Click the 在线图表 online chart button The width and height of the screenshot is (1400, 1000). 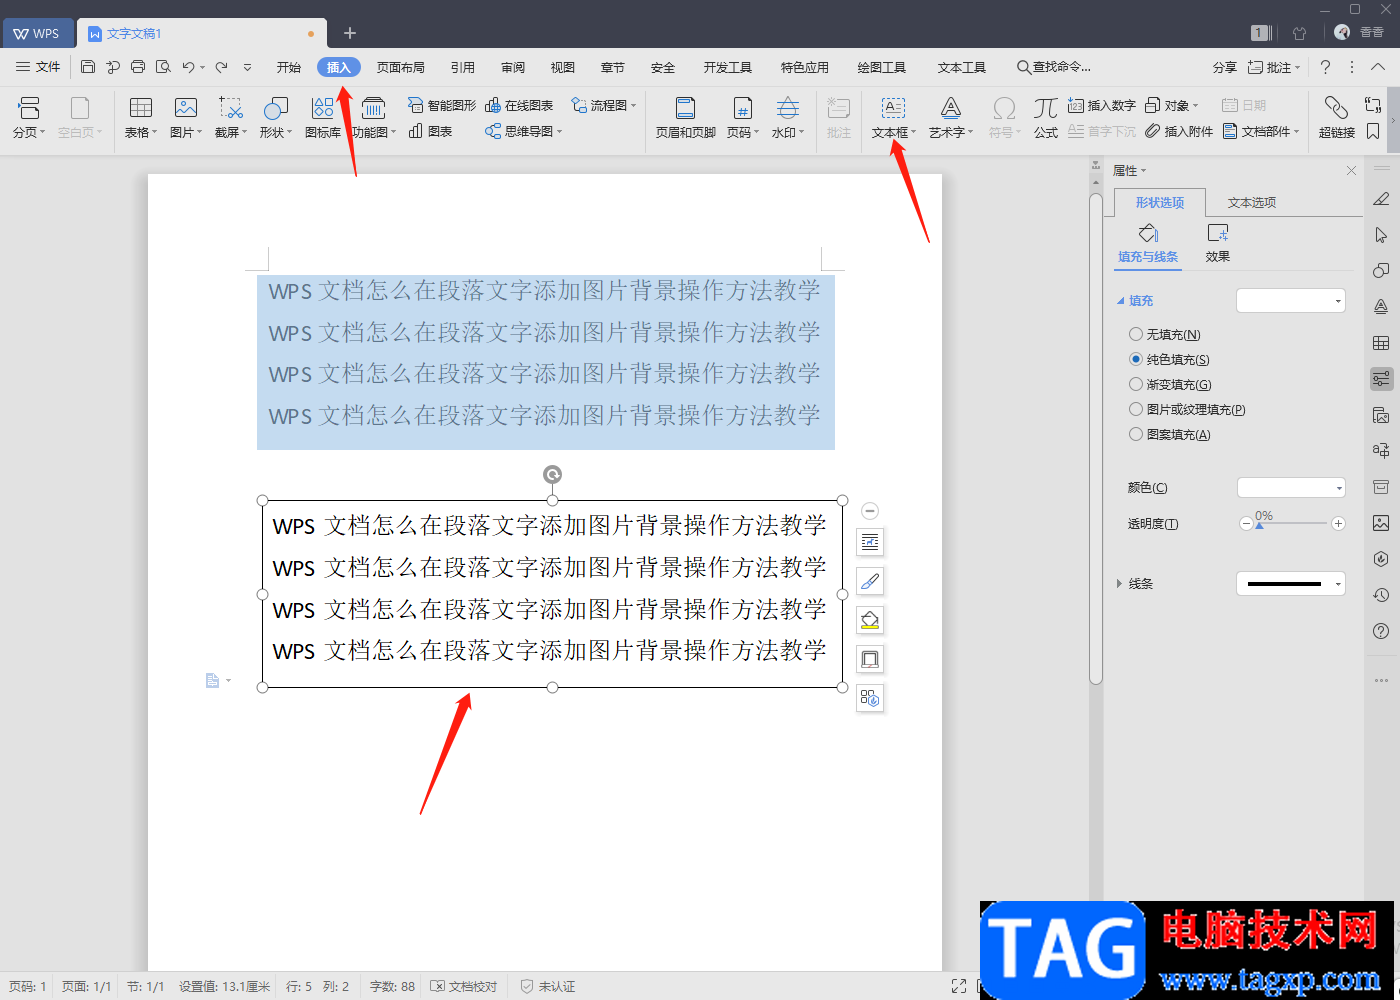point(519,105)
